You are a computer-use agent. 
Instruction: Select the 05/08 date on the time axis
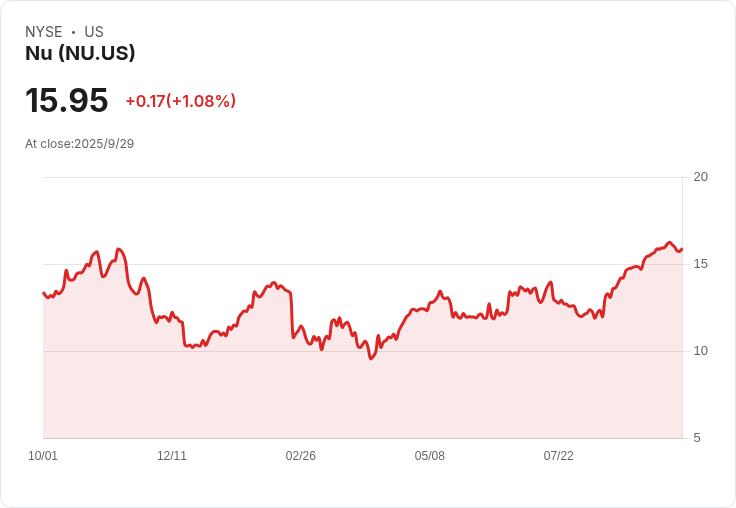coord(430,456)
